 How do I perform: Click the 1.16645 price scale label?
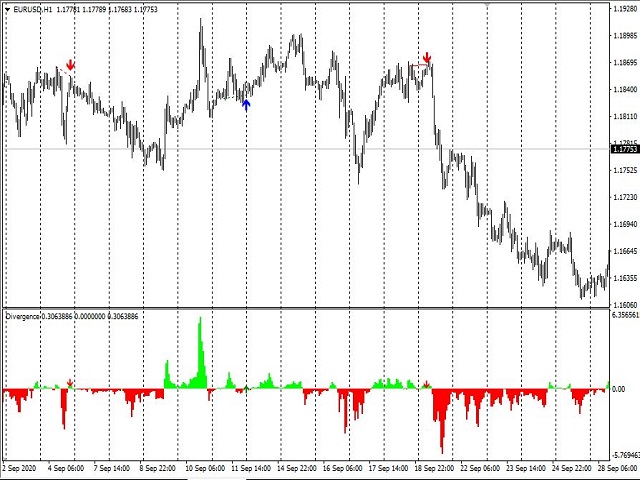[x=623, y=251]
